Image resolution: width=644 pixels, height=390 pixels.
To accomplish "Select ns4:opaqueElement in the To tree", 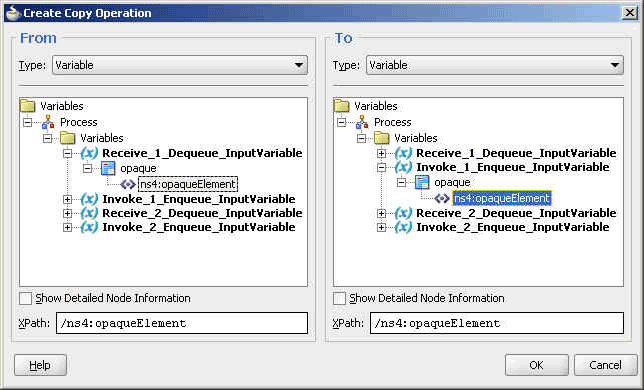I will pos(501,198).
